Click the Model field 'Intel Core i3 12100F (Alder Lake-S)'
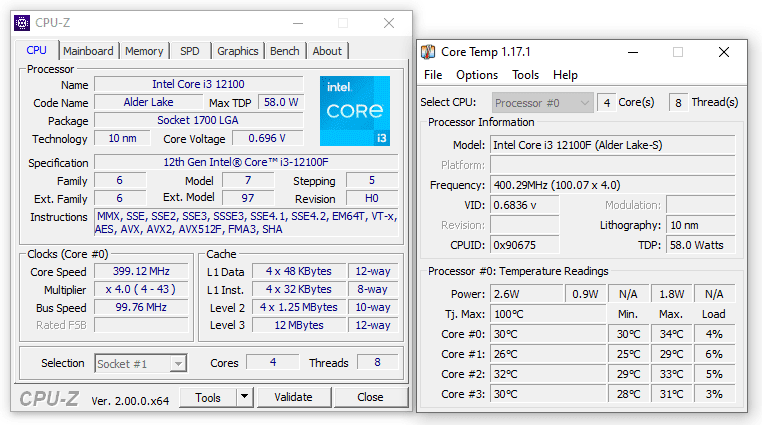Screen dimensions: 762x425 pos(612,145)
